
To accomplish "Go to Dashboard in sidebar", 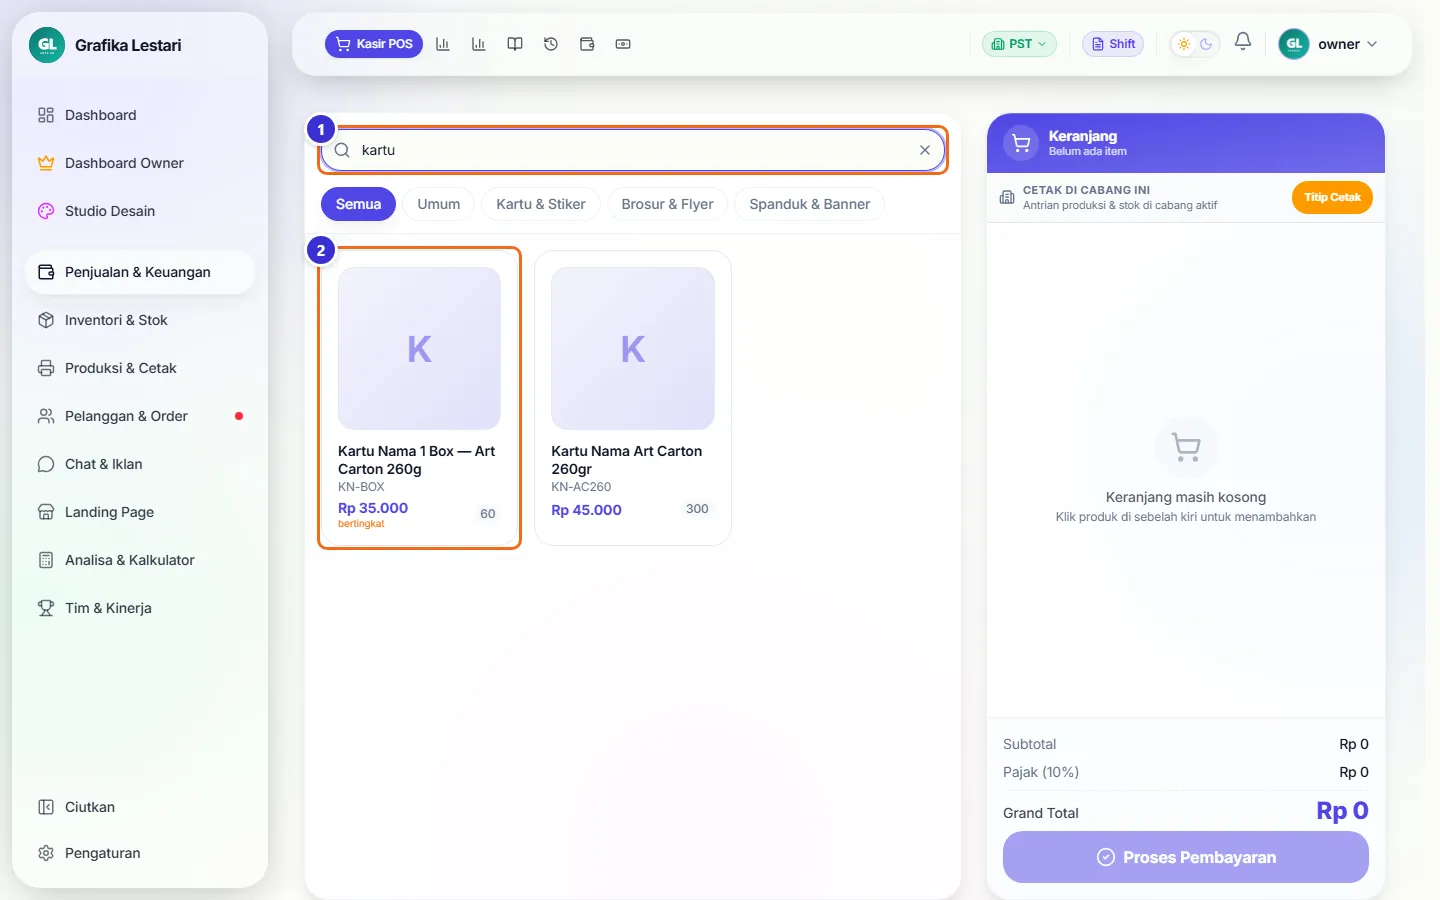I will (x=140, y=115).
